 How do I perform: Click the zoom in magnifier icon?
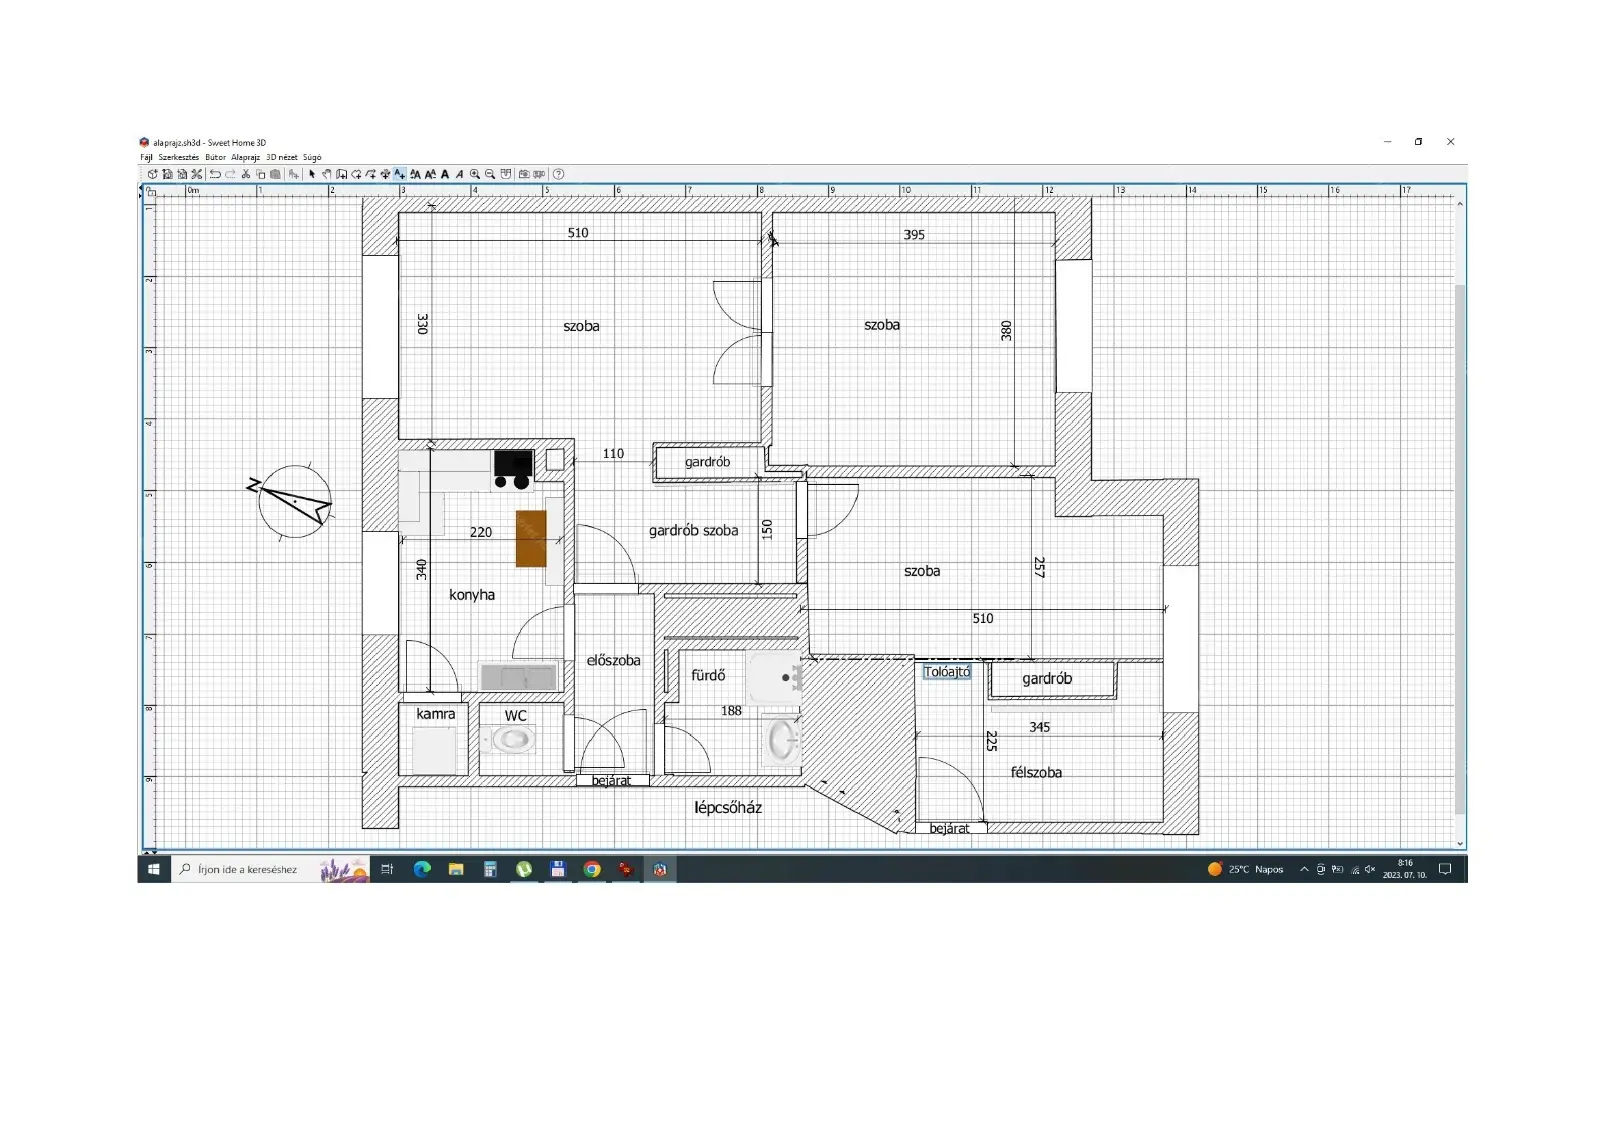tap(475, 174)
